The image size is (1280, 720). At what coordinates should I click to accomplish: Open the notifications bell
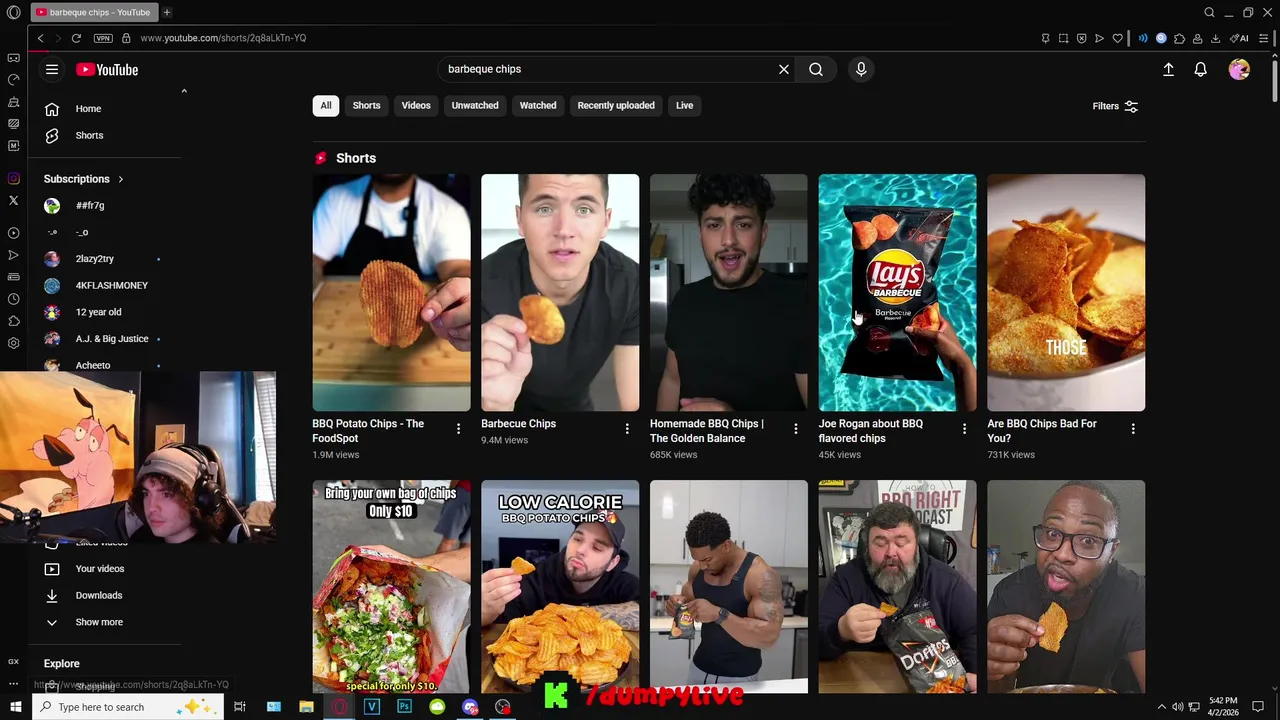[x=1200, y=69]
